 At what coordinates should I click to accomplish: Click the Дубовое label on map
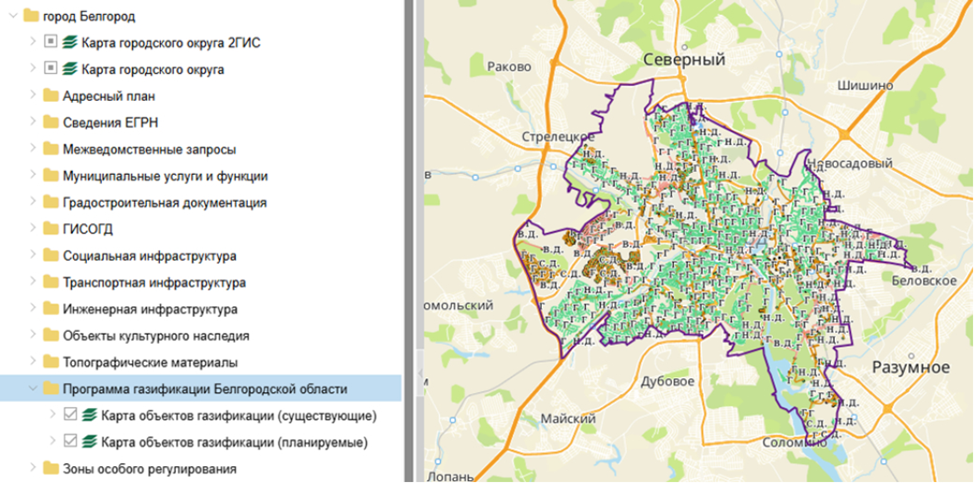tap(668, 381)
